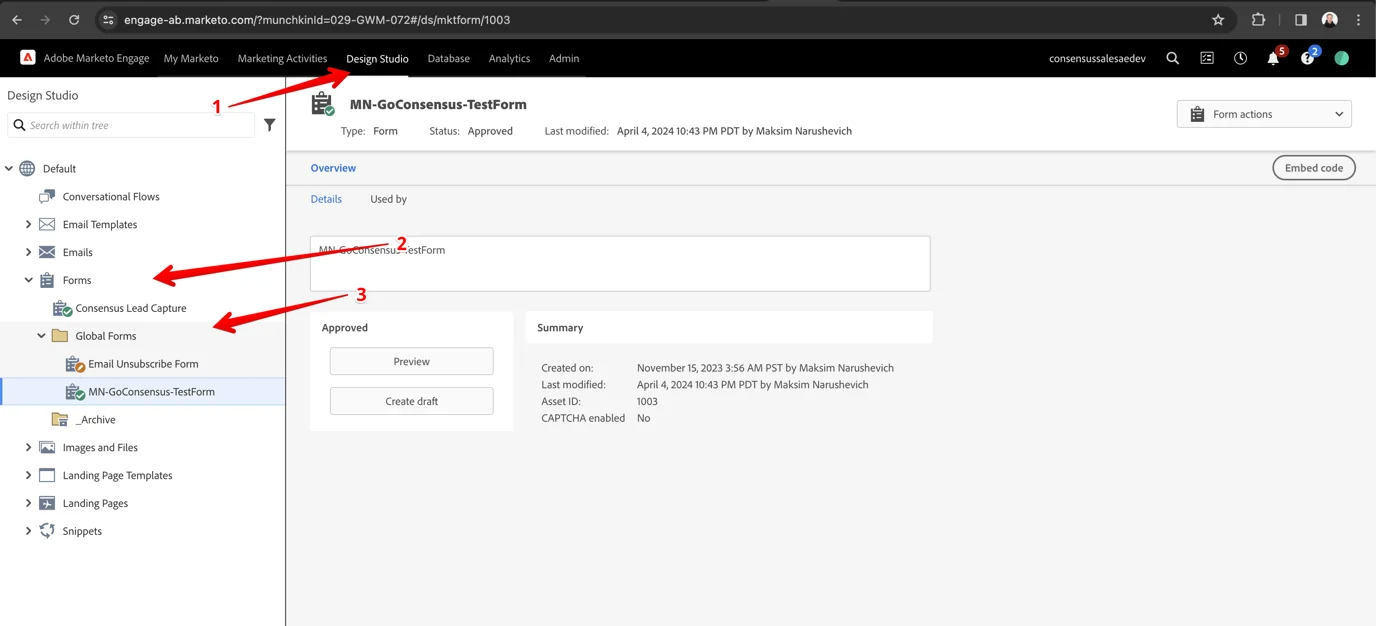Click Create draft button

pyautogui.click(x=411, y=401)
